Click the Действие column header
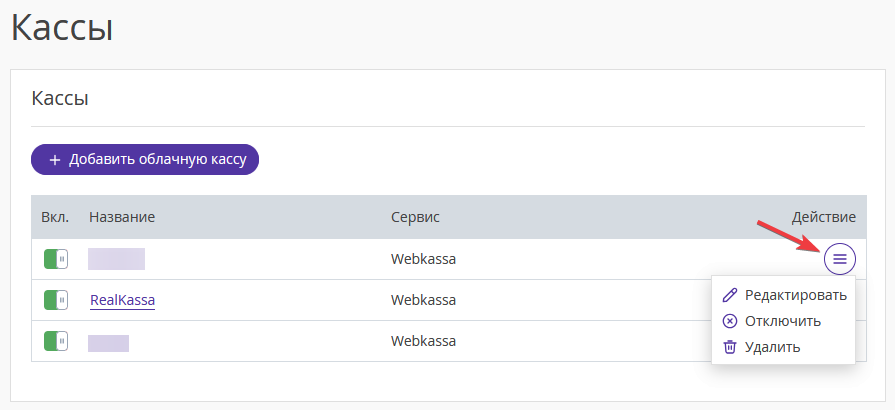Image resolution: width=895 pixels, height=410 pixels. click(824, 217)
